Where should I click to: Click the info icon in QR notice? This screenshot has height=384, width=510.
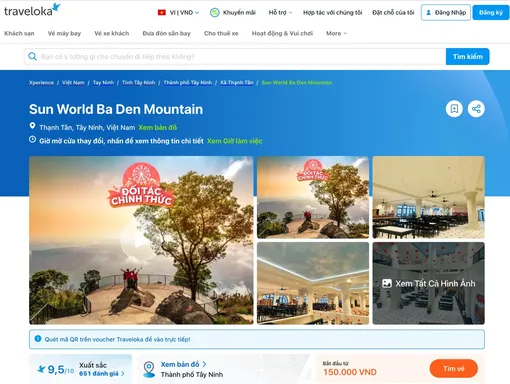[38, 339]
